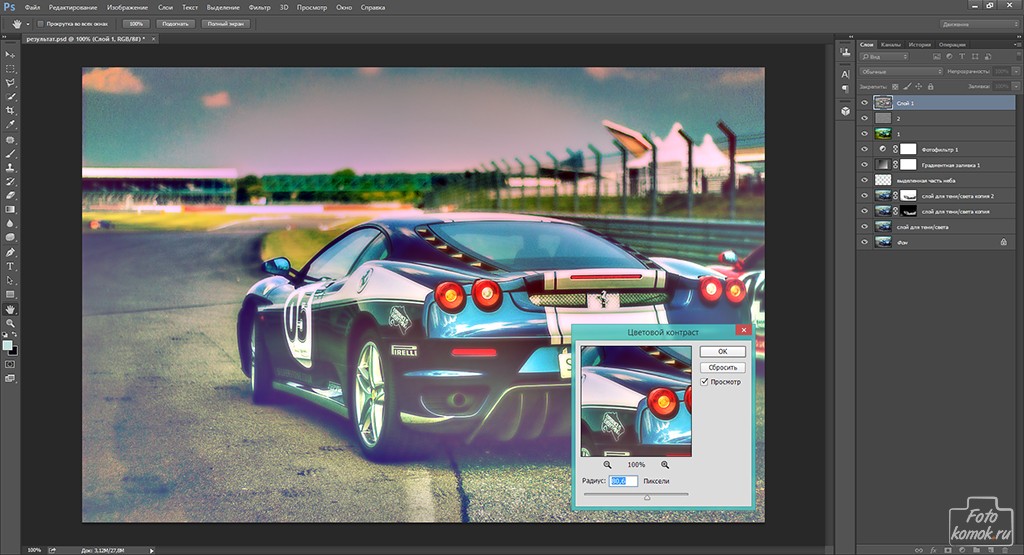Select the Eraser tool
The image size is (1024, 555).
[10, 195]
